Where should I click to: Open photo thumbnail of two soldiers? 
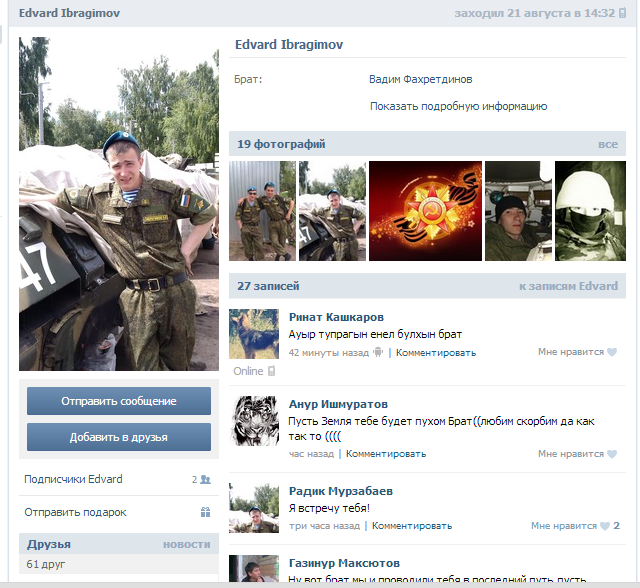[x=262, y=211]
